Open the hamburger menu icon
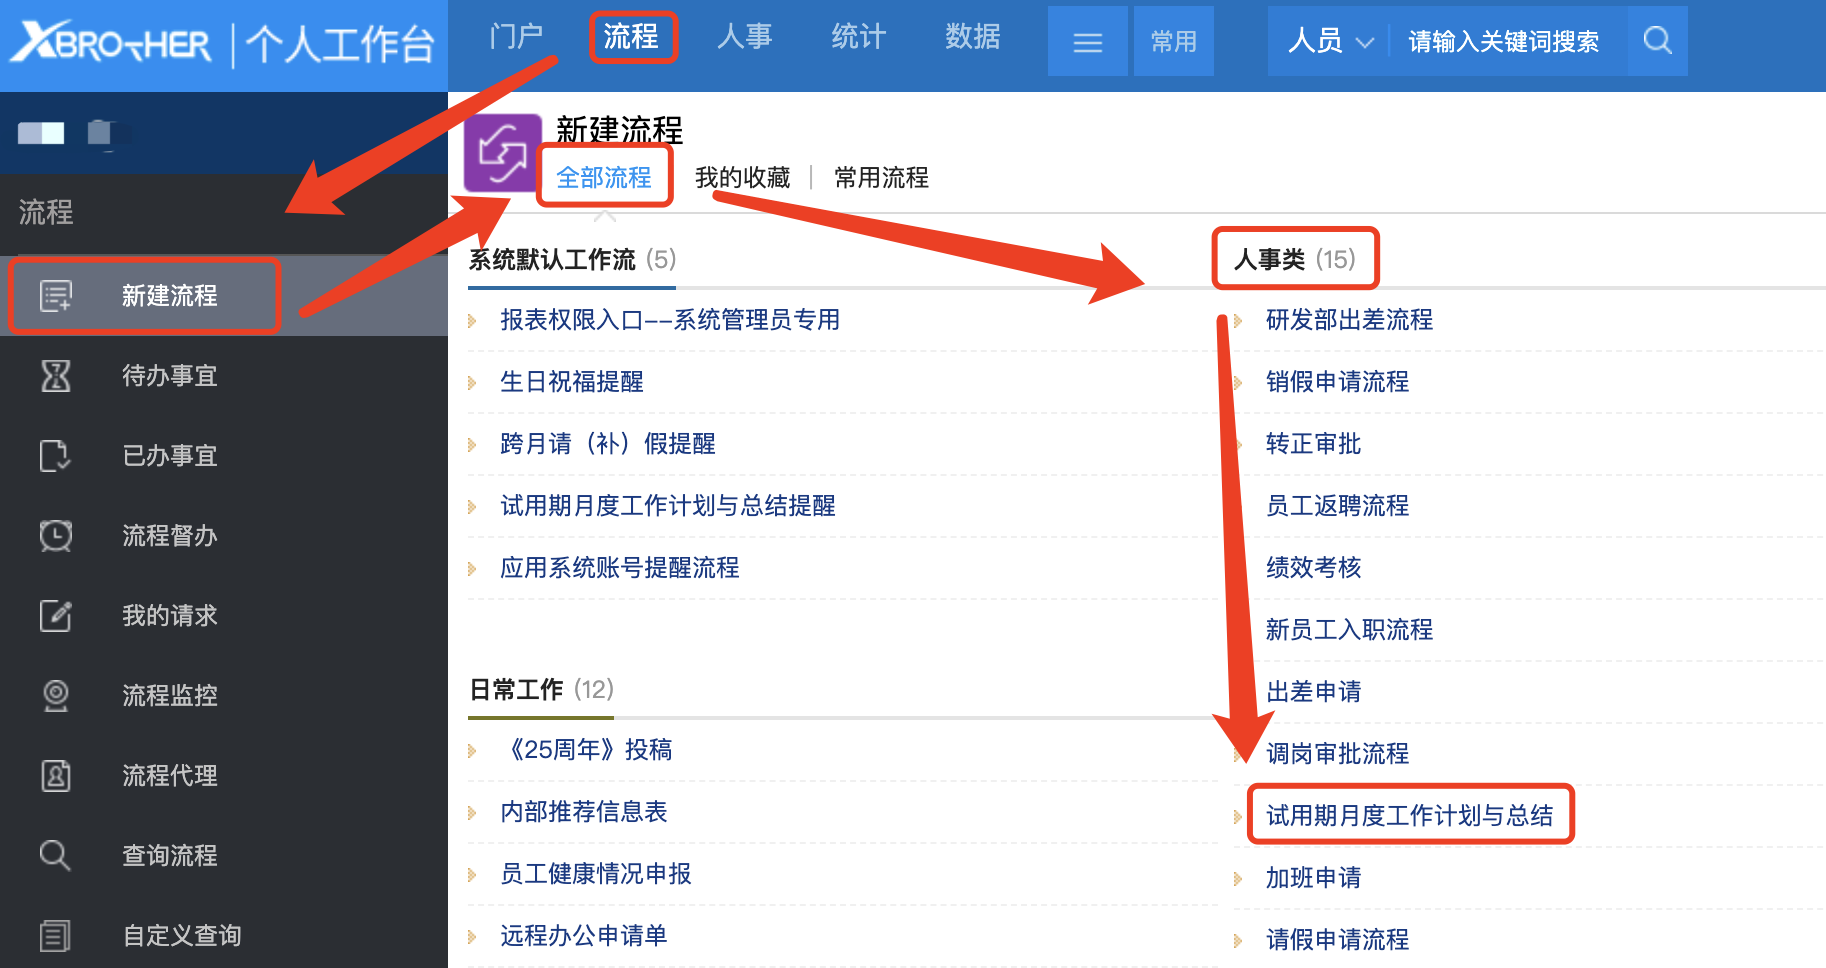 (1087, 42)
